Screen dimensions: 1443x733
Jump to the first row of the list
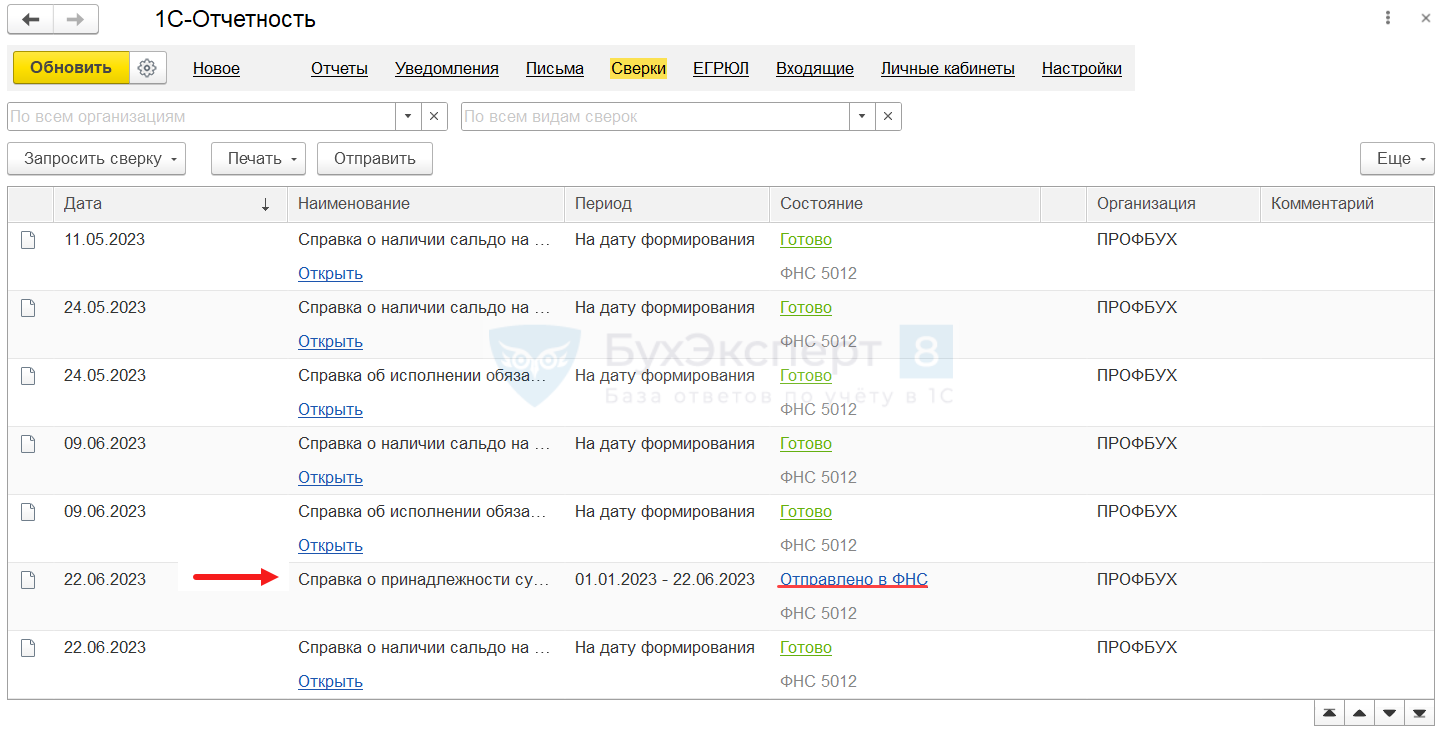pos(1329,713)
